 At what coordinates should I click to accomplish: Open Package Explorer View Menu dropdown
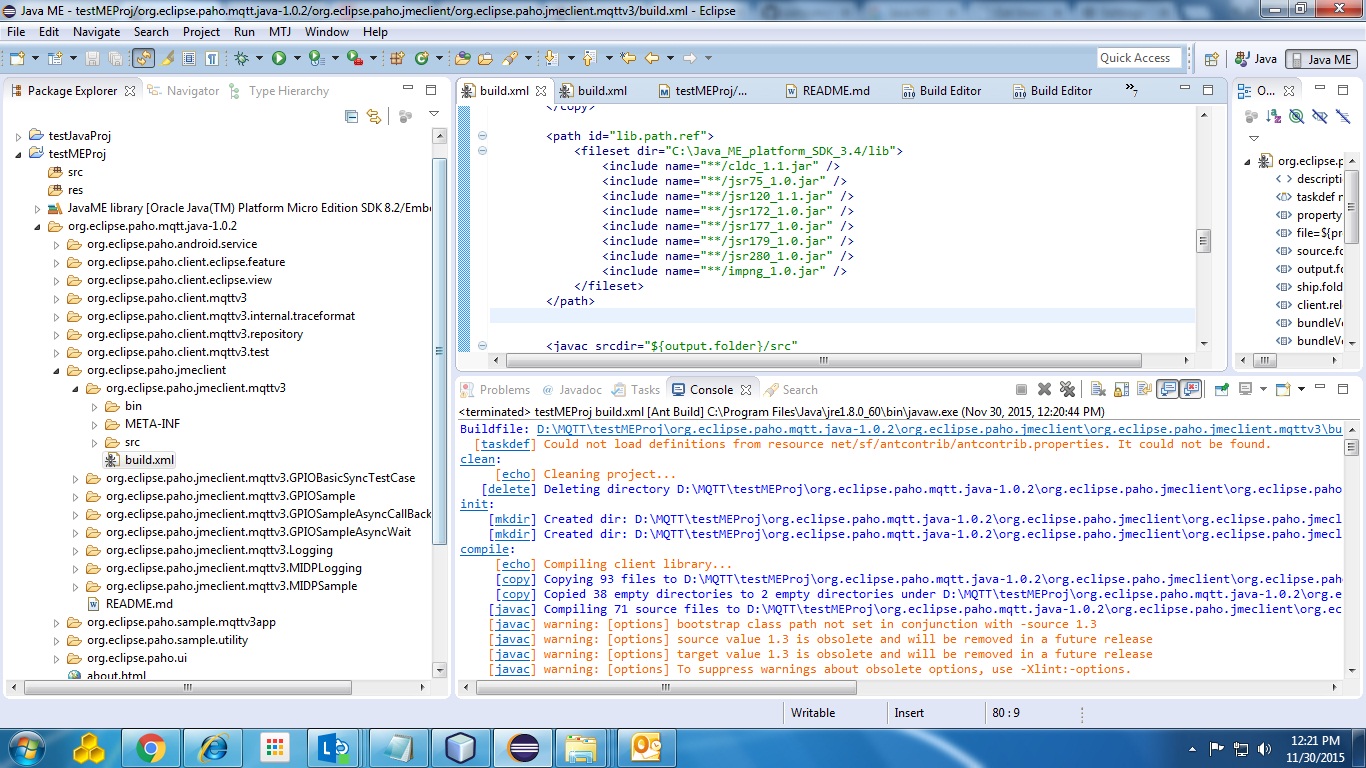434,116
